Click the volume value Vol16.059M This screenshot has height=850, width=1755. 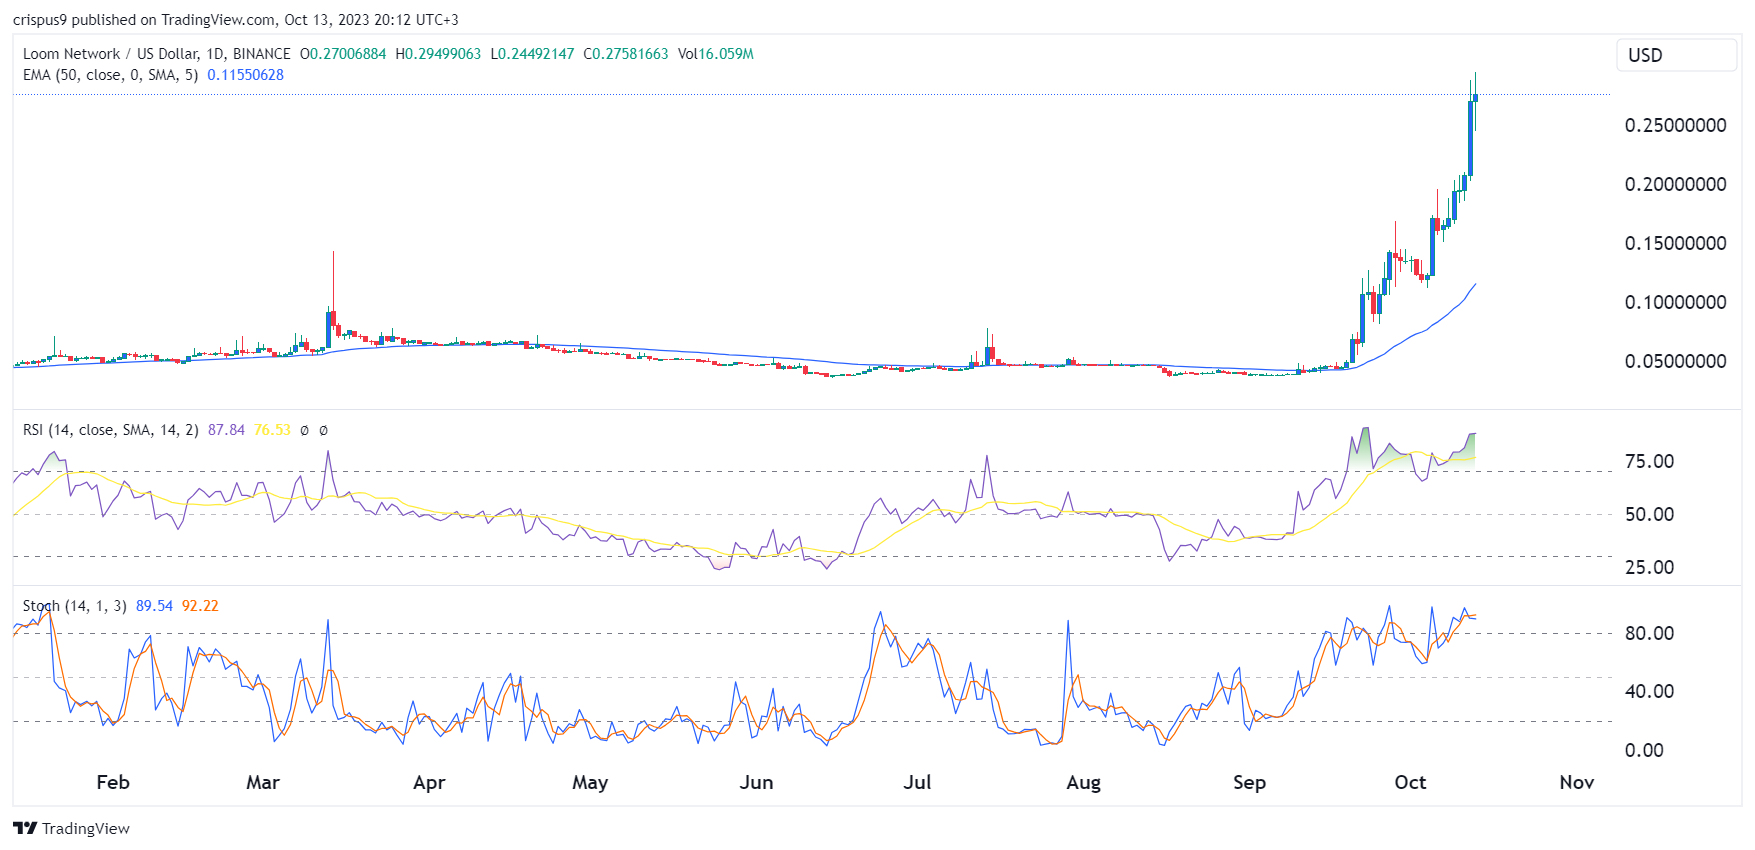tap(716, 54)
